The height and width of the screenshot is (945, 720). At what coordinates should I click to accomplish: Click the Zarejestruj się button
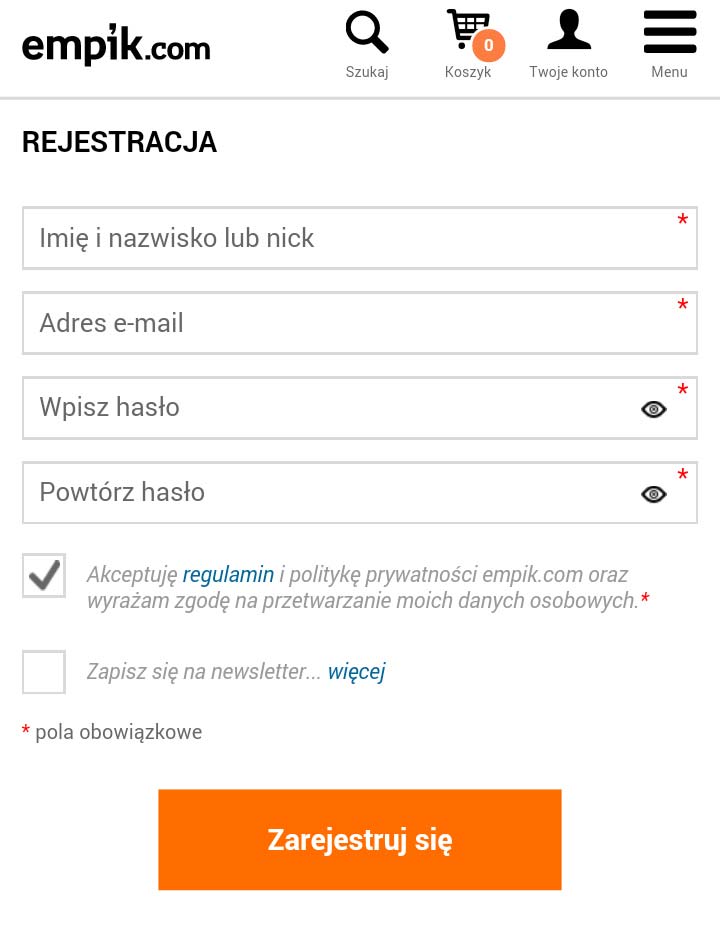(x=360, y=840)
